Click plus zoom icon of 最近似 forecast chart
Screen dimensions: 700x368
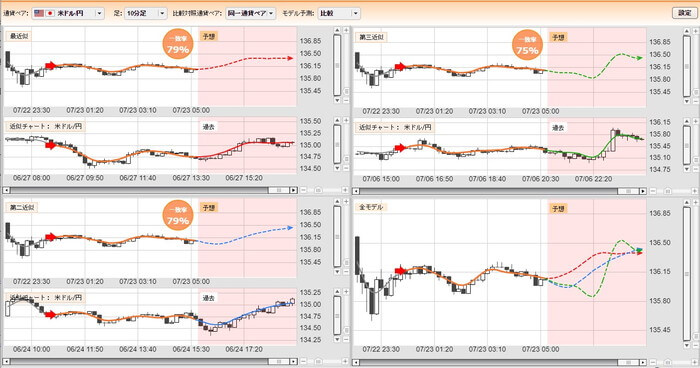[x=346, y=30]
